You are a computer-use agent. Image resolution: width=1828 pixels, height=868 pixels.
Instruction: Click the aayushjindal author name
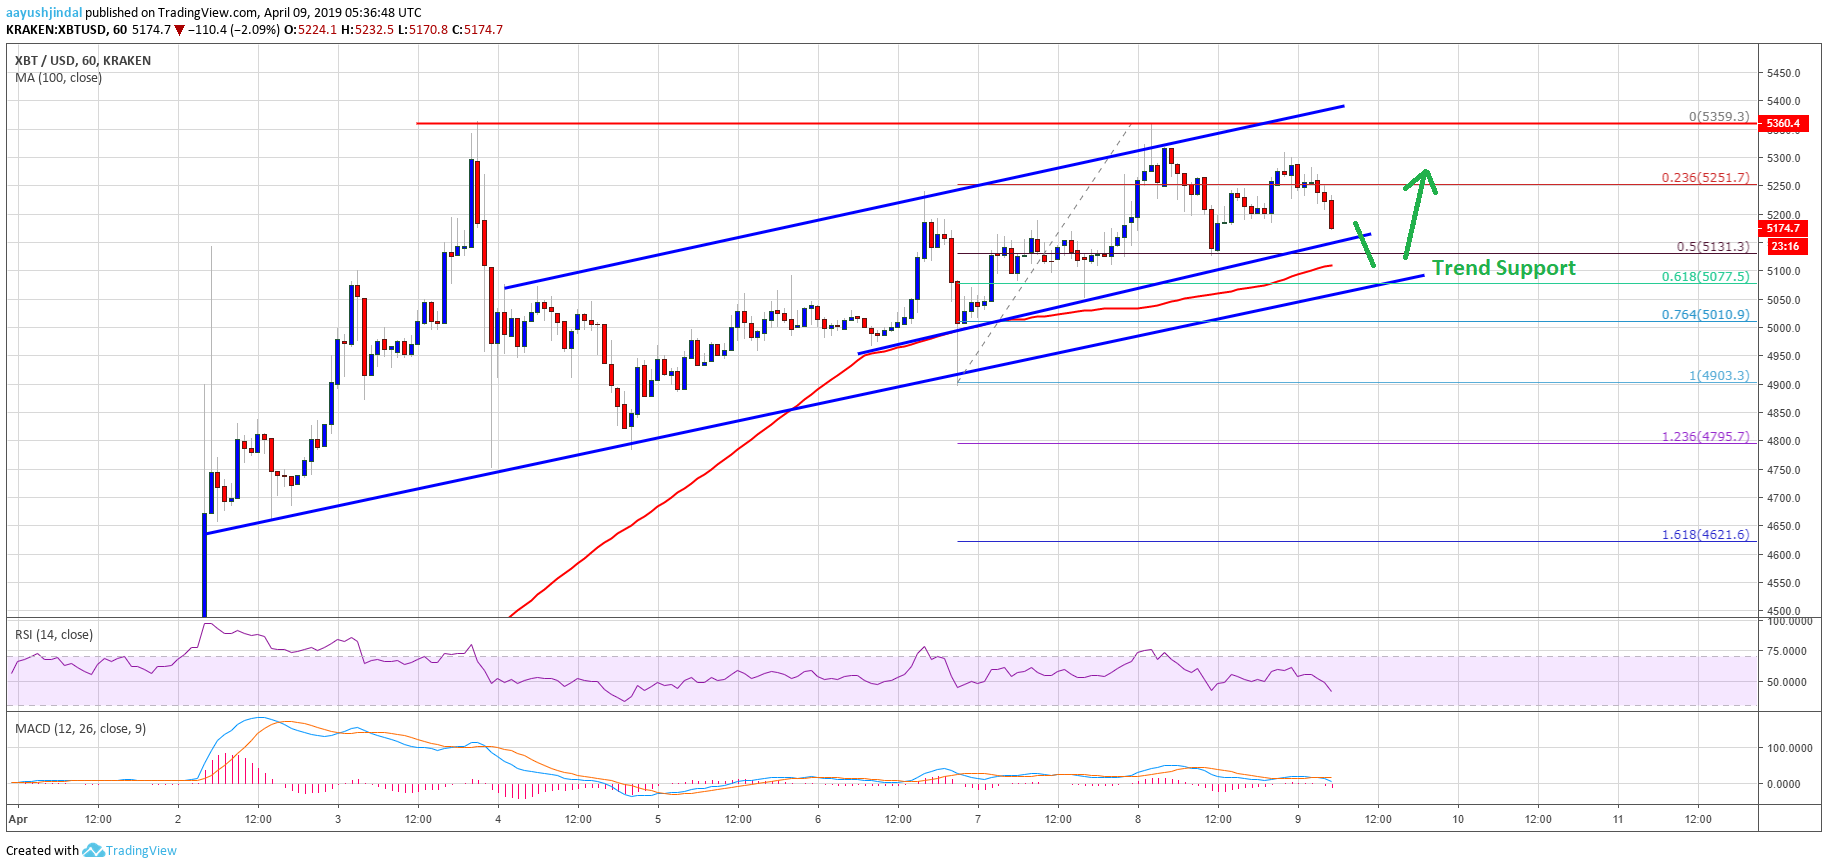coord(44,13)
